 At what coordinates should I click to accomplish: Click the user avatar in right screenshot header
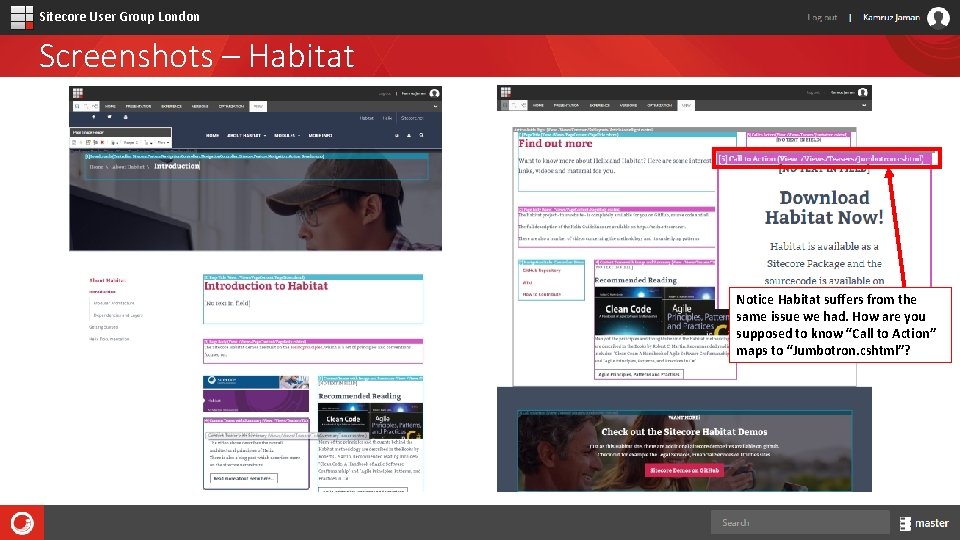(863, 92)
